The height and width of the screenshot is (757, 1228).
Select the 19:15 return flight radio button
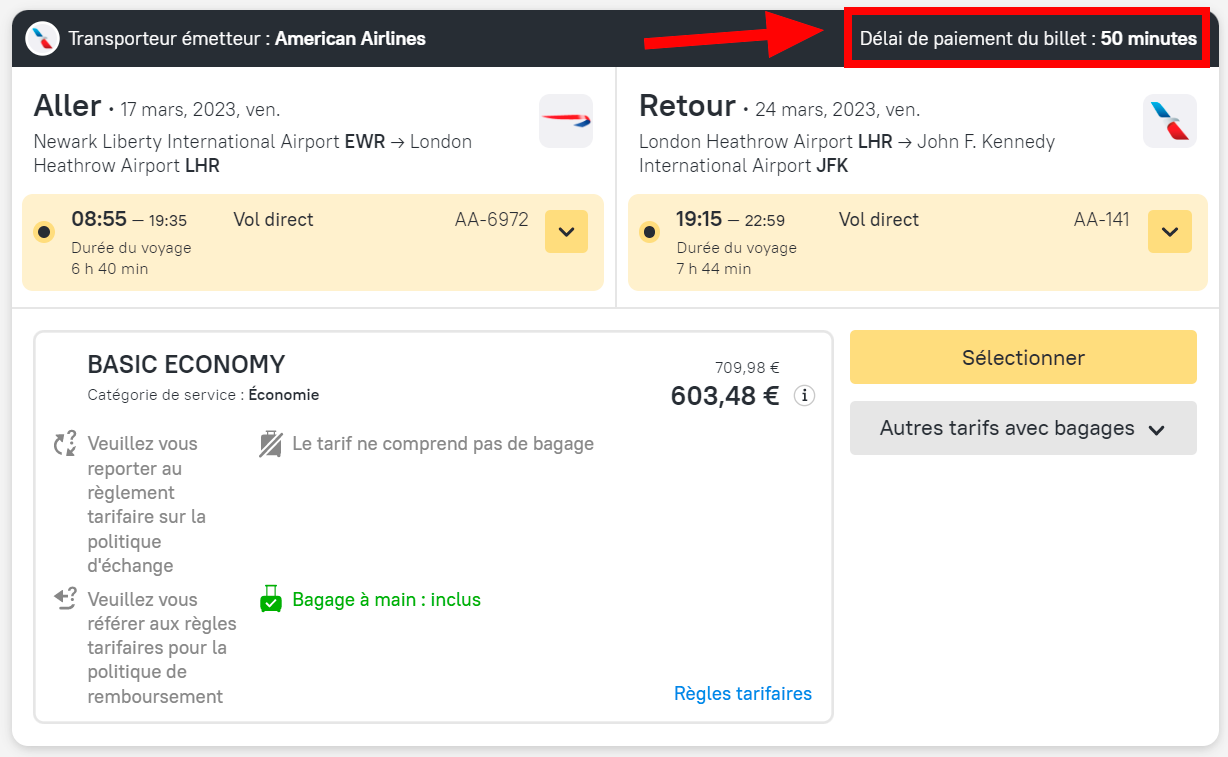pos(650,232)
